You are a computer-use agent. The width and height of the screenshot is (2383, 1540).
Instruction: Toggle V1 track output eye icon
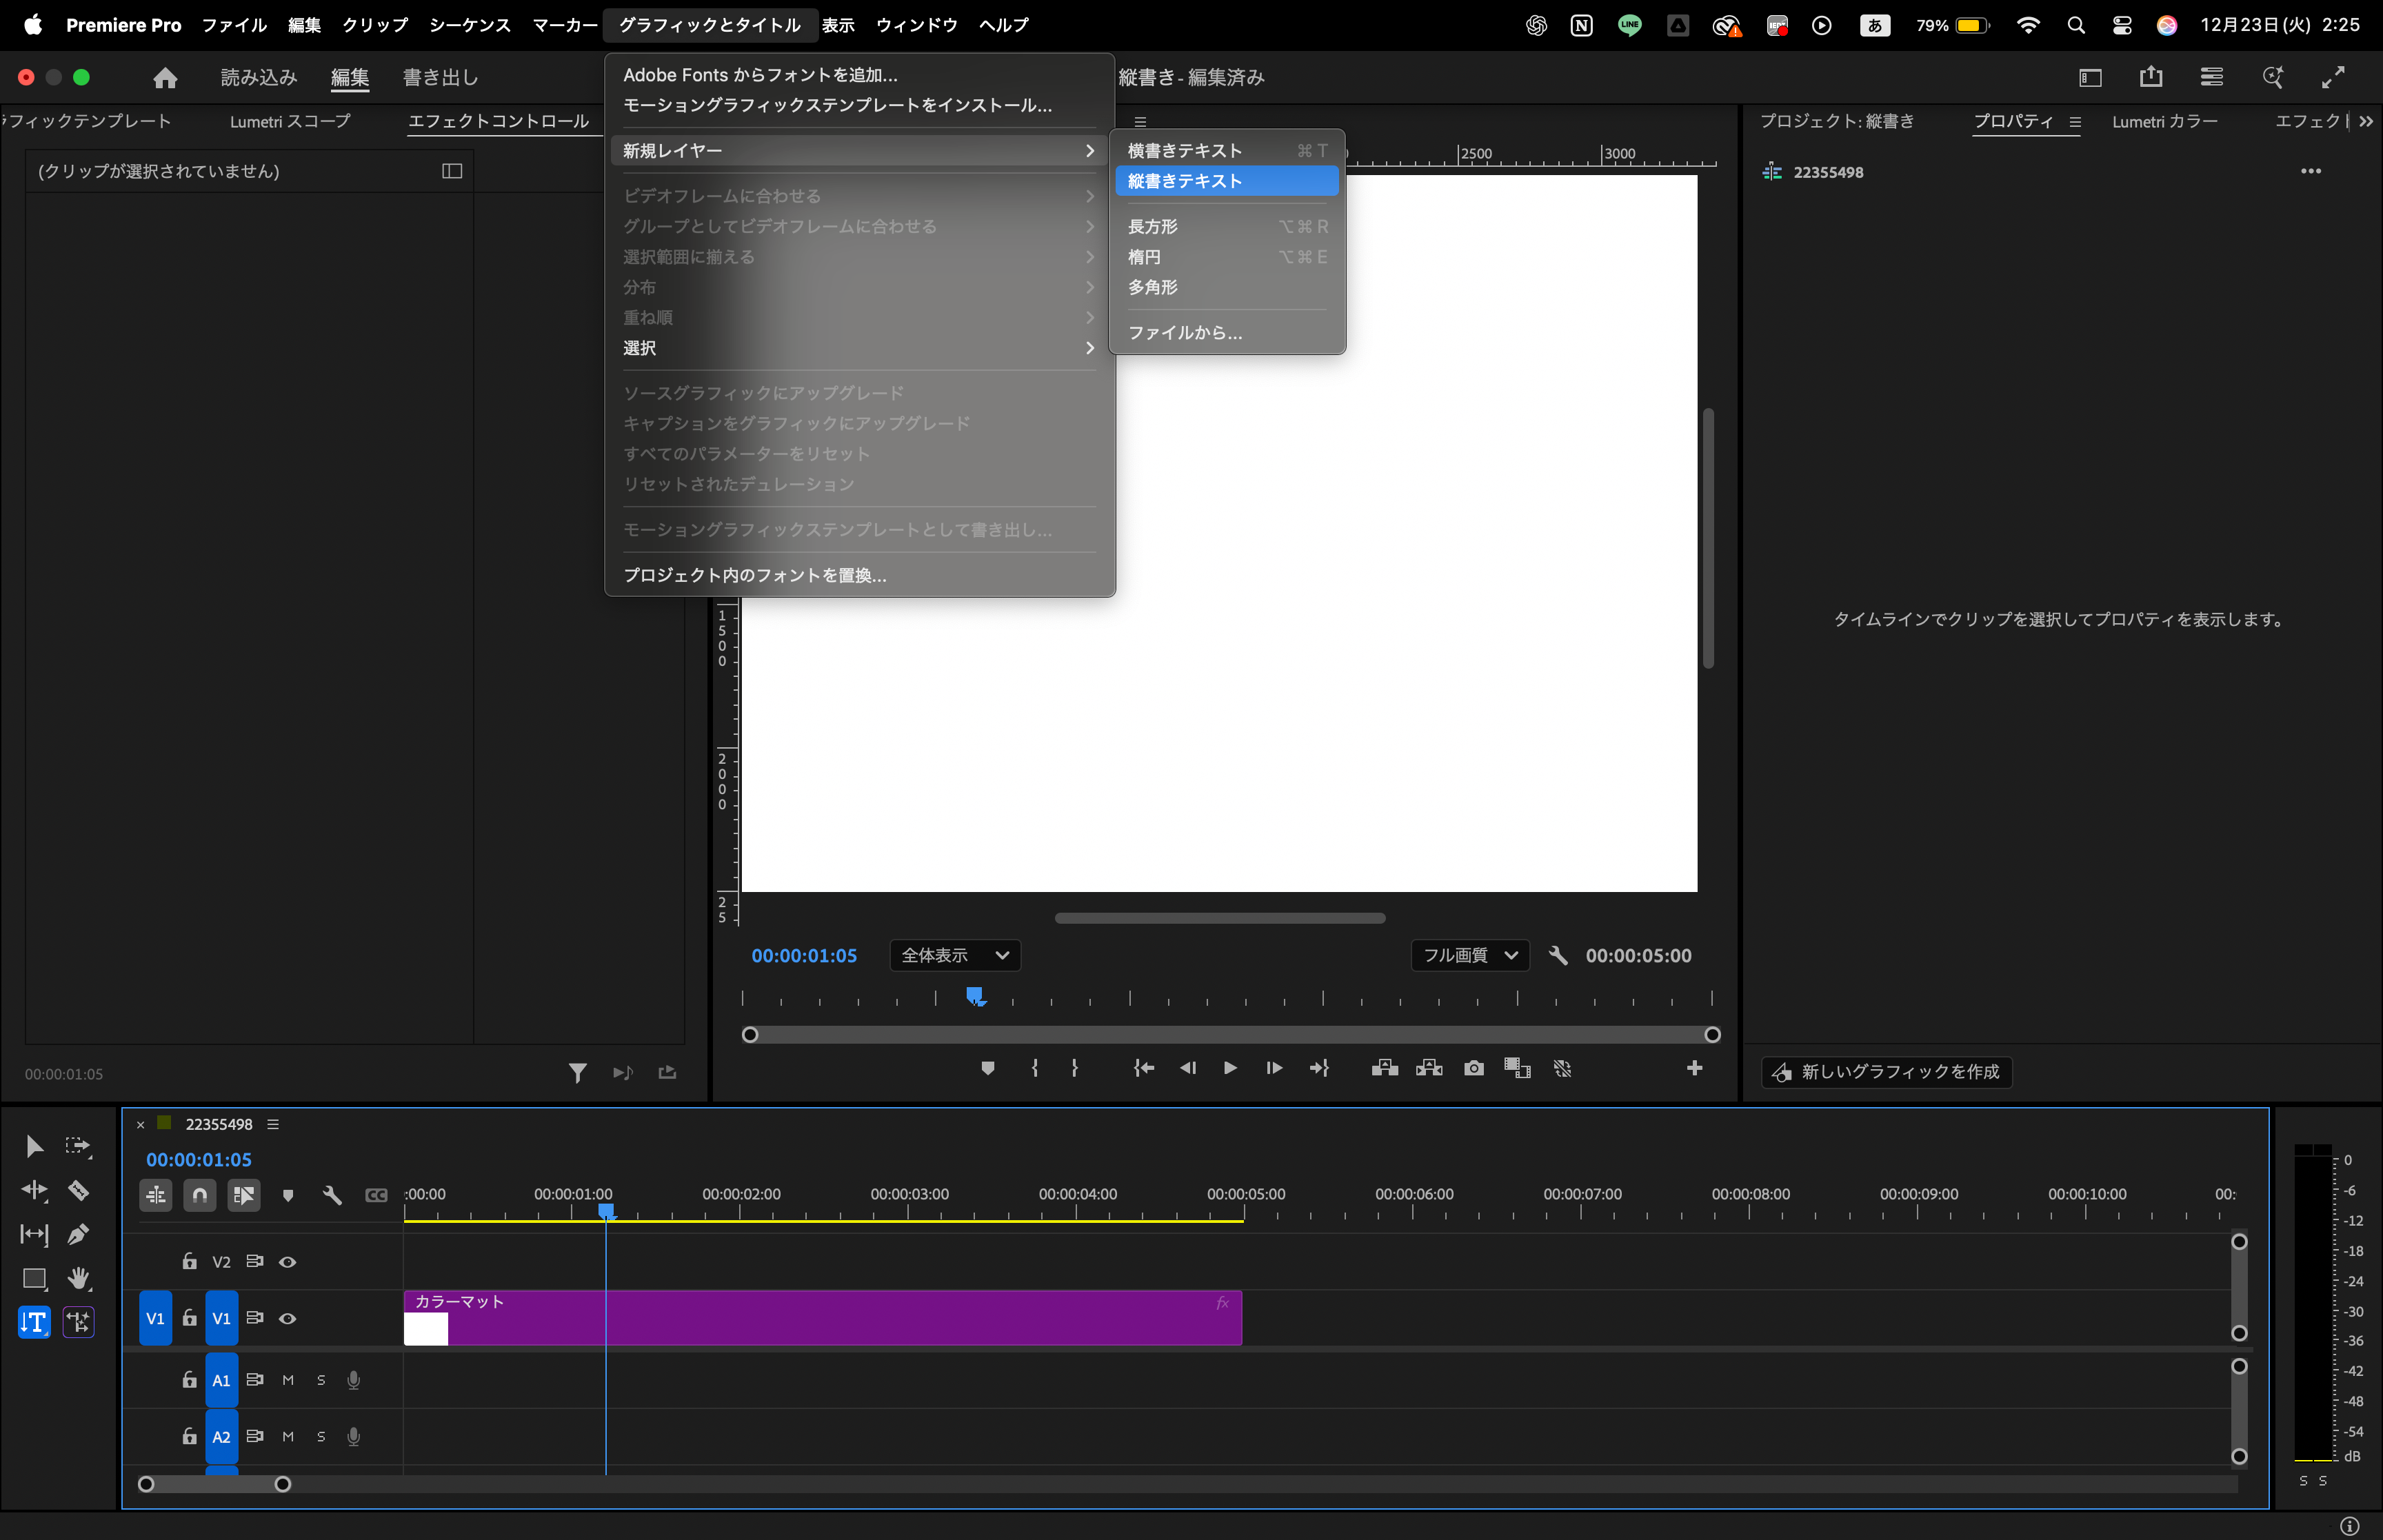click(x=288, y=1318)
